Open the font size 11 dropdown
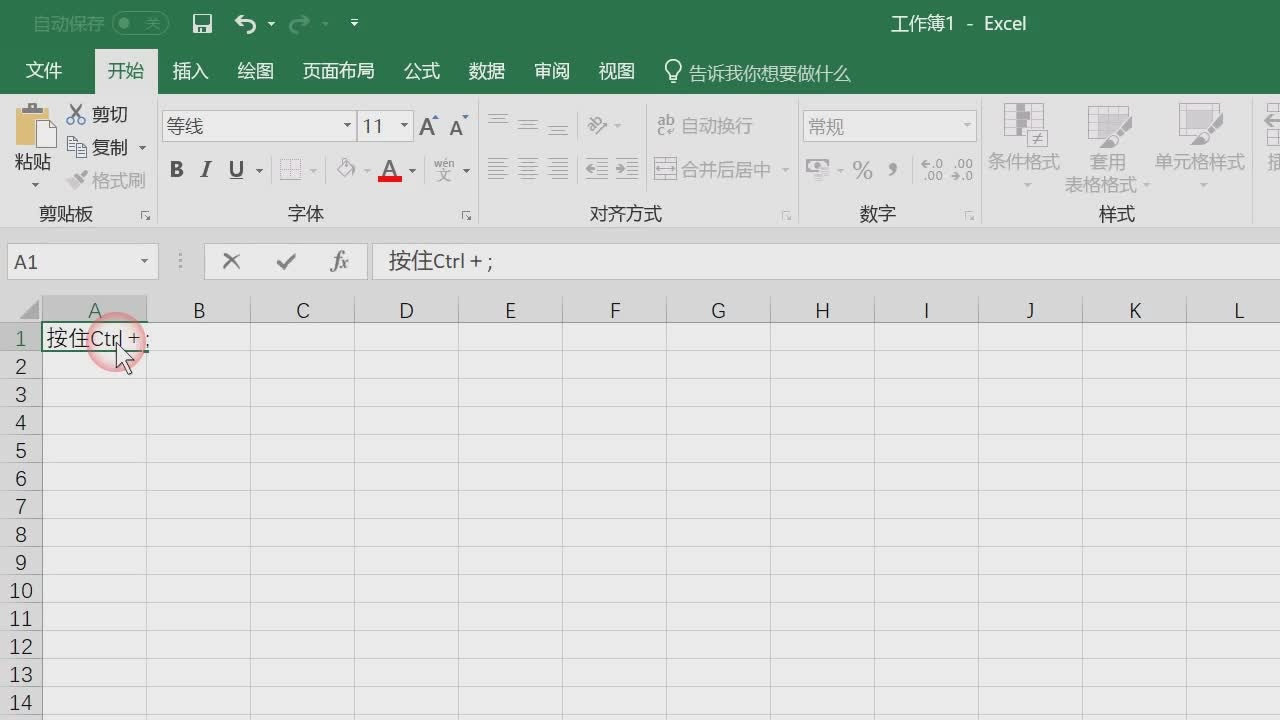 coord(404,126)
